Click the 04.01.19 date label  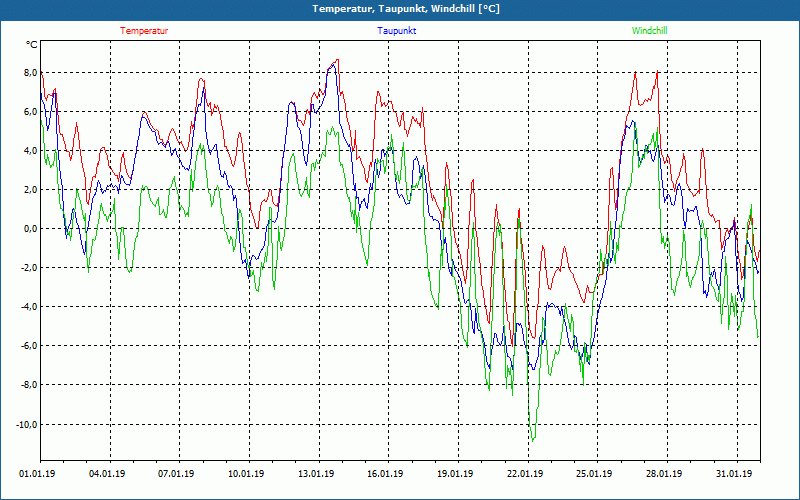[x=107, y=474]
